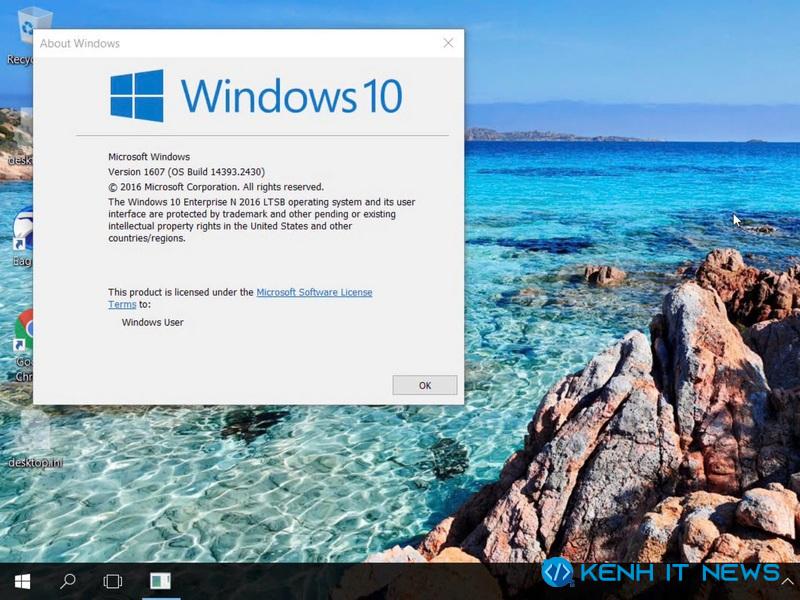The height and width of the screenshot is (600, 800).
Task: Select the desktop.ini file icon at bottom
Action: 36,440
